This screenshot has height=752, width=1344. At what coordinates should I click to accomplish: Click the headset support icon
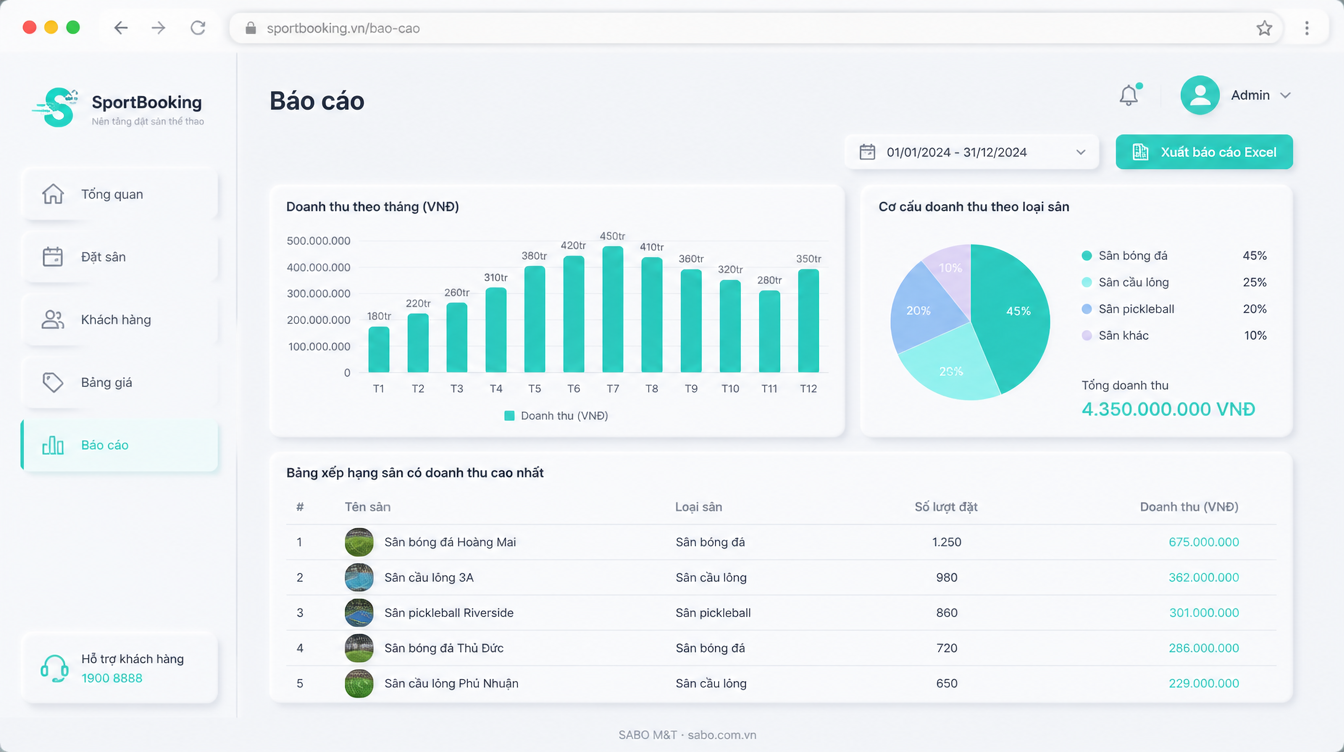pyautogui.click(x=54, y=668)
